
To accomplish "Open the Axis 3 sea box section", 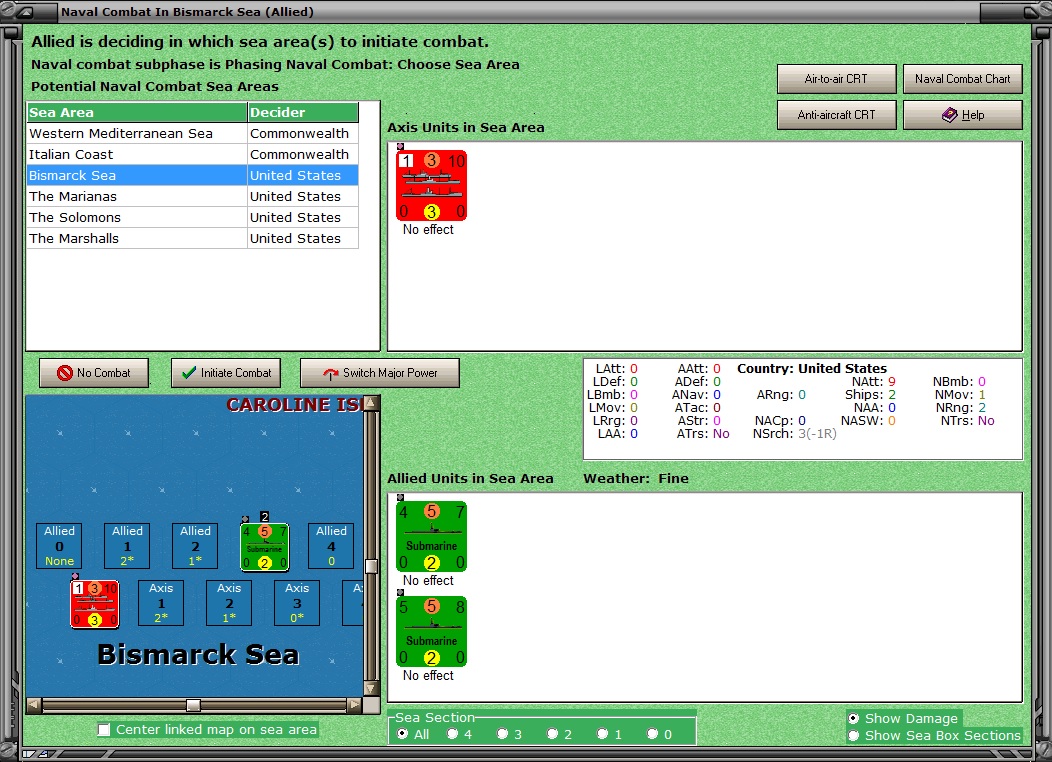I will [297, 603].
